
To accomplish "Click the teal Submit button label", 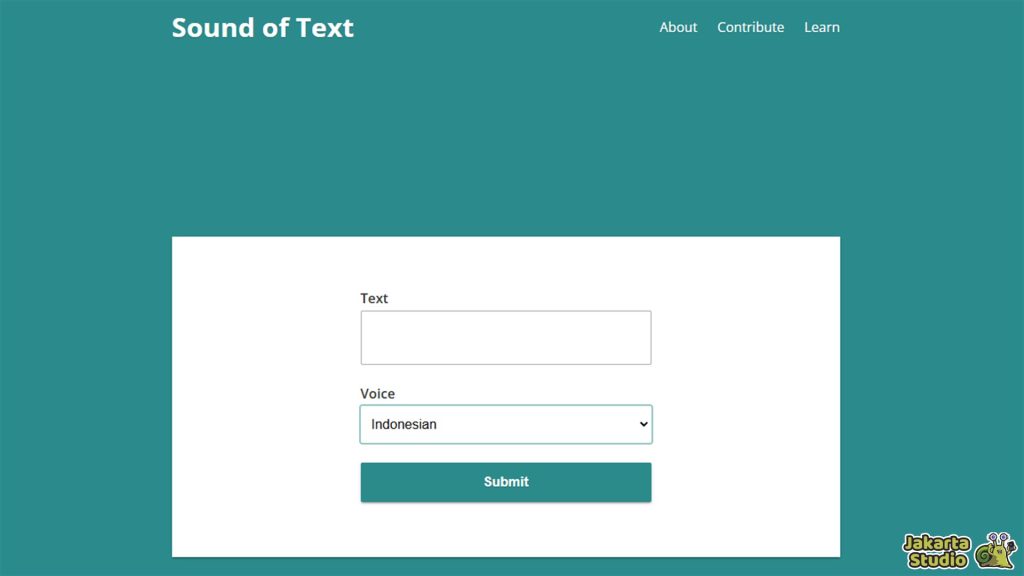I will [506, 482].
